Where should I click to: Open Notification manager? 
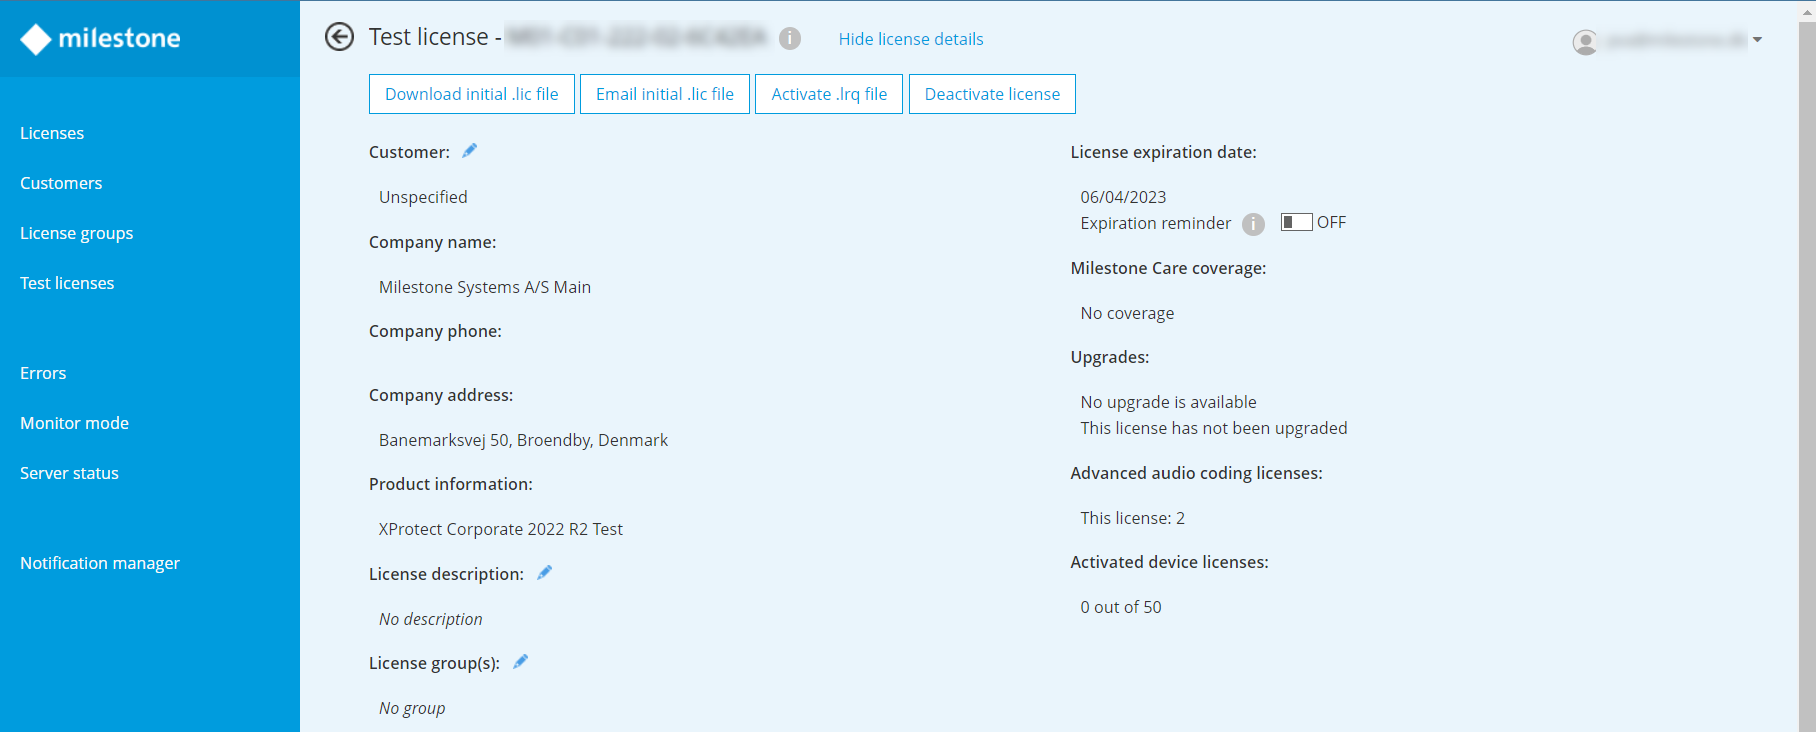pos(100,563)
